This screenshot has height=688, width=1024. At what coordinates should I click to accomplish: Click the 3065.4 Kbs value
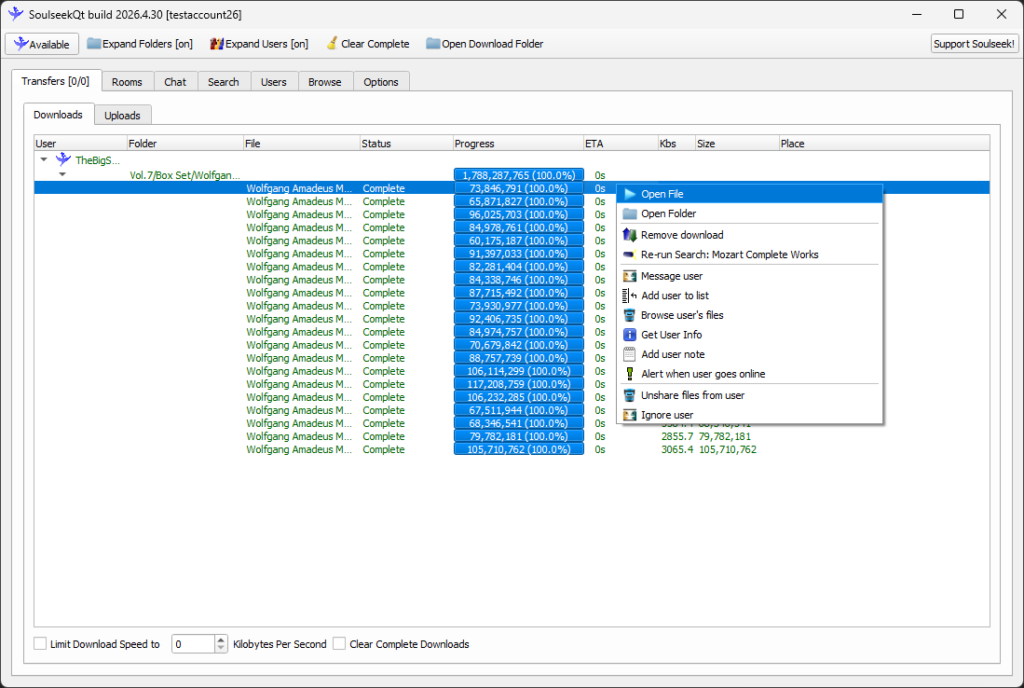pos(677,449)
